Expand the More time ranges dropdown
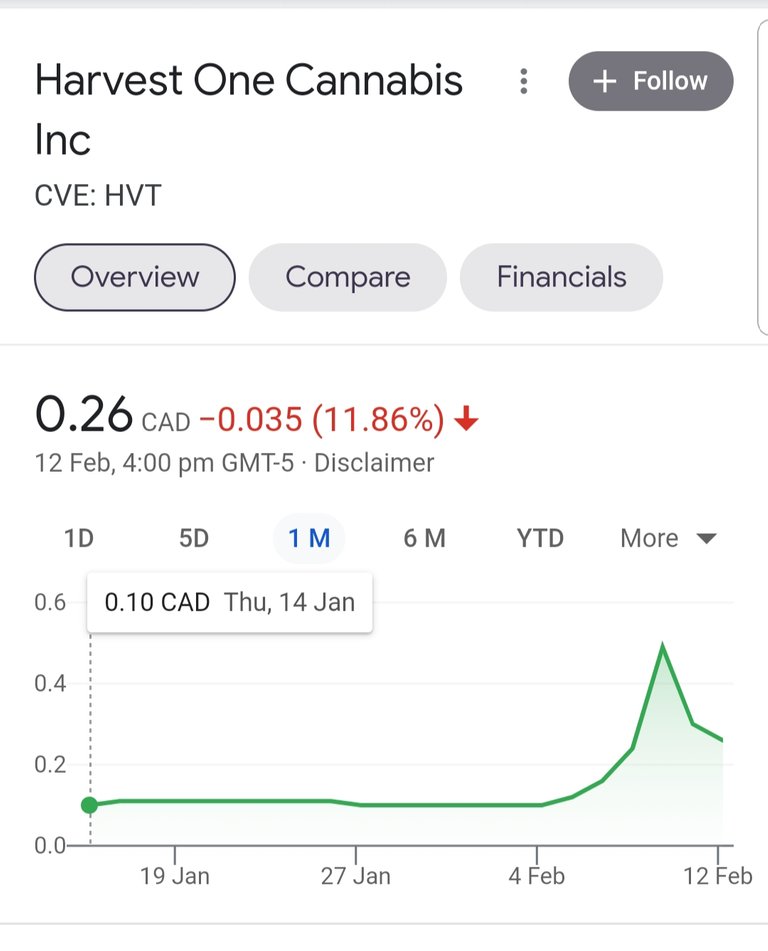The height and width of the screenshot is (951, 768). [668, 538]
